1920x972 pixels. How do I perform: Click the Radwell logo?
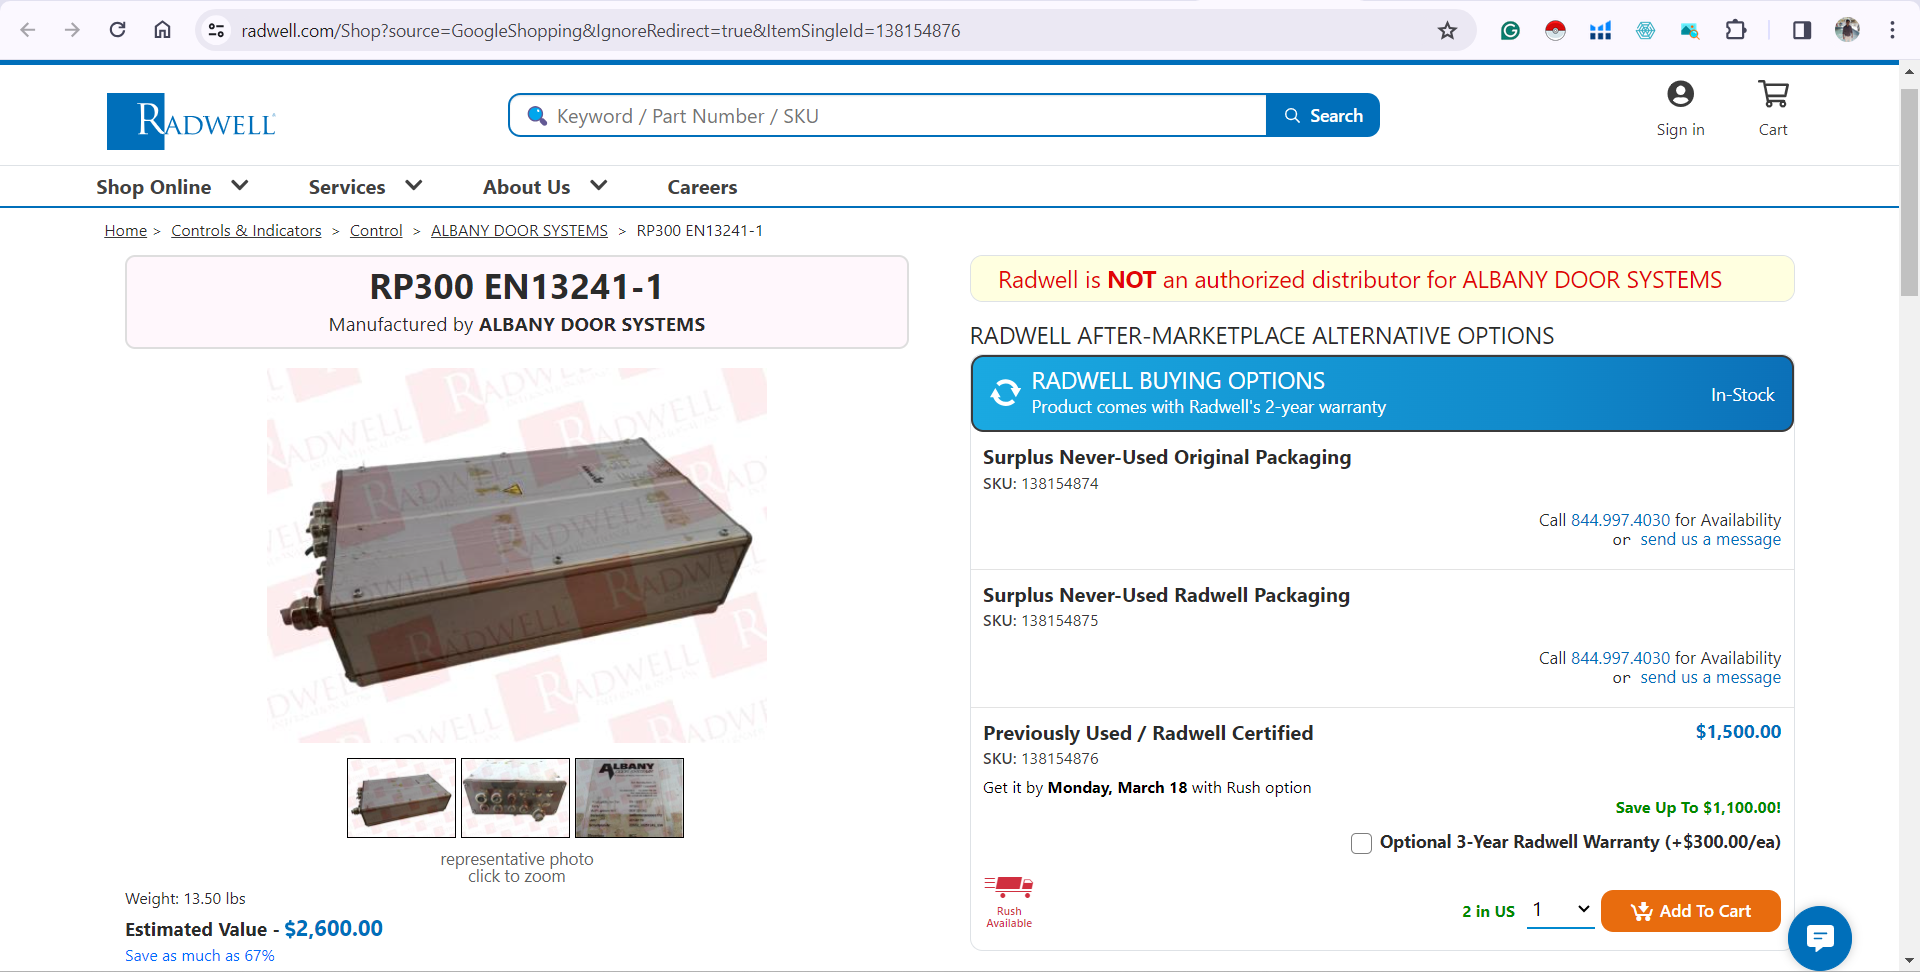[191, 121]
